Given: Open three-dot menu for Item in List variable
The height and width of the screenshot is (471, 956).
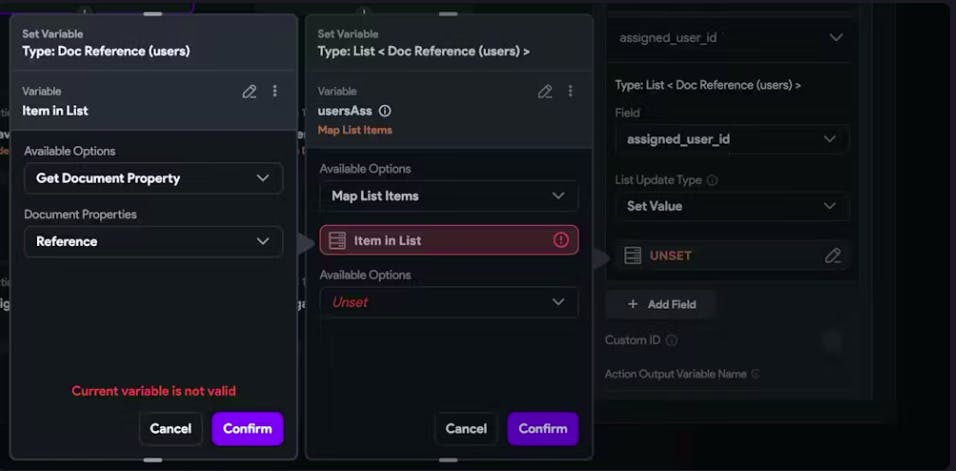Looking at the screenshot, I should tap(275, 91).
